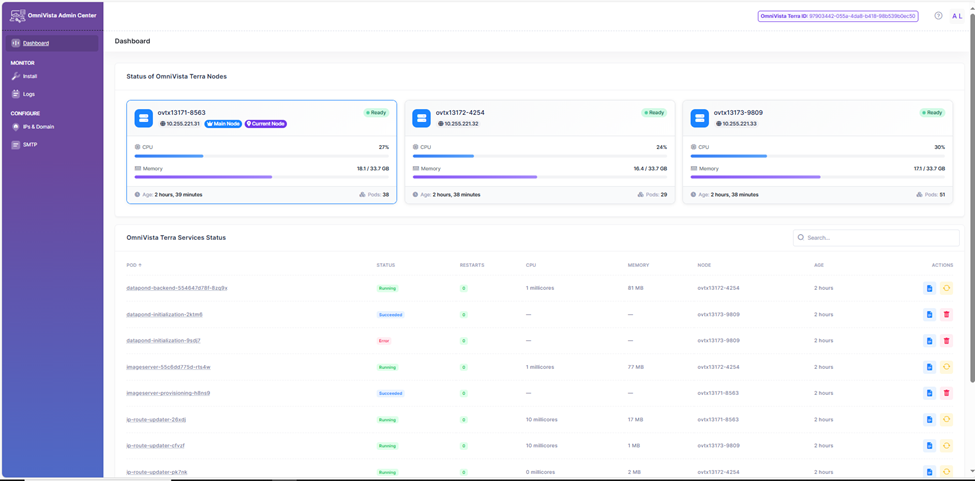Delete the errored datapond-initialization-9sdj7 pod
The image size is (975, 481).
[x=947, y=341]
